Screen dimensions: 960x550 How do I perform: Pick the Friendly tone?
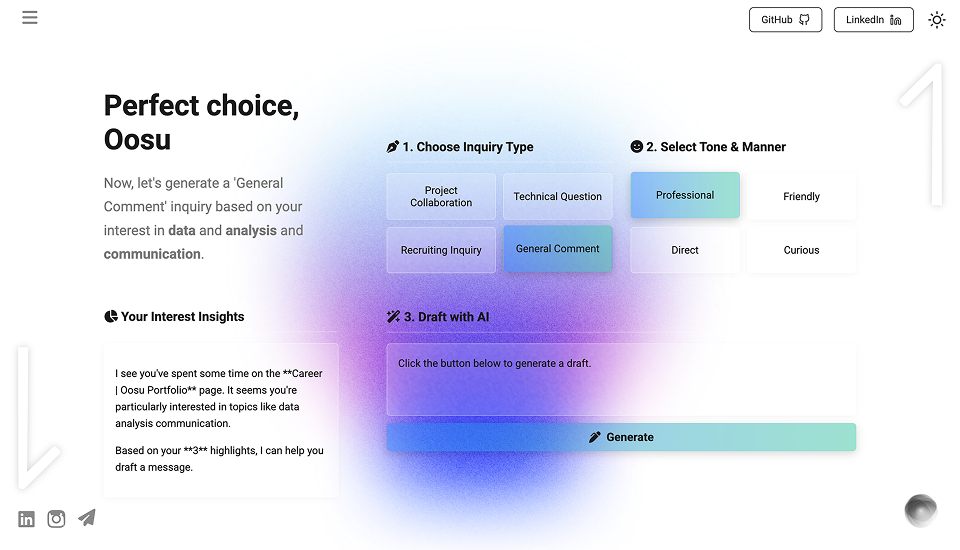(x=801, y=196)
